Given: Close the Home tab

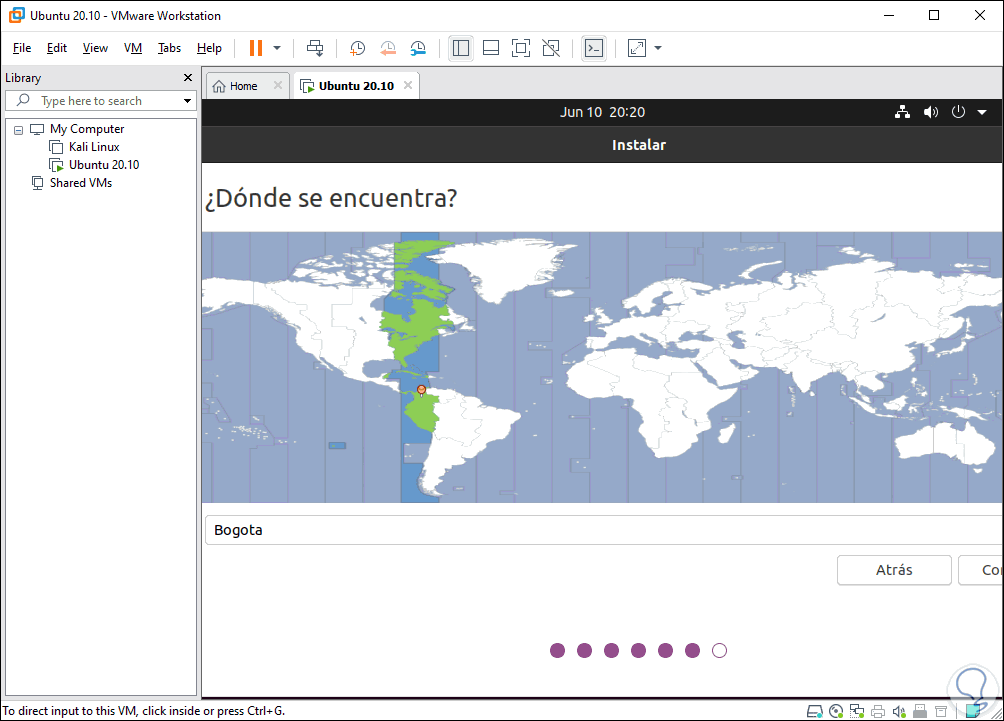Looking at the screenshot, I should [x=278, y=85].
